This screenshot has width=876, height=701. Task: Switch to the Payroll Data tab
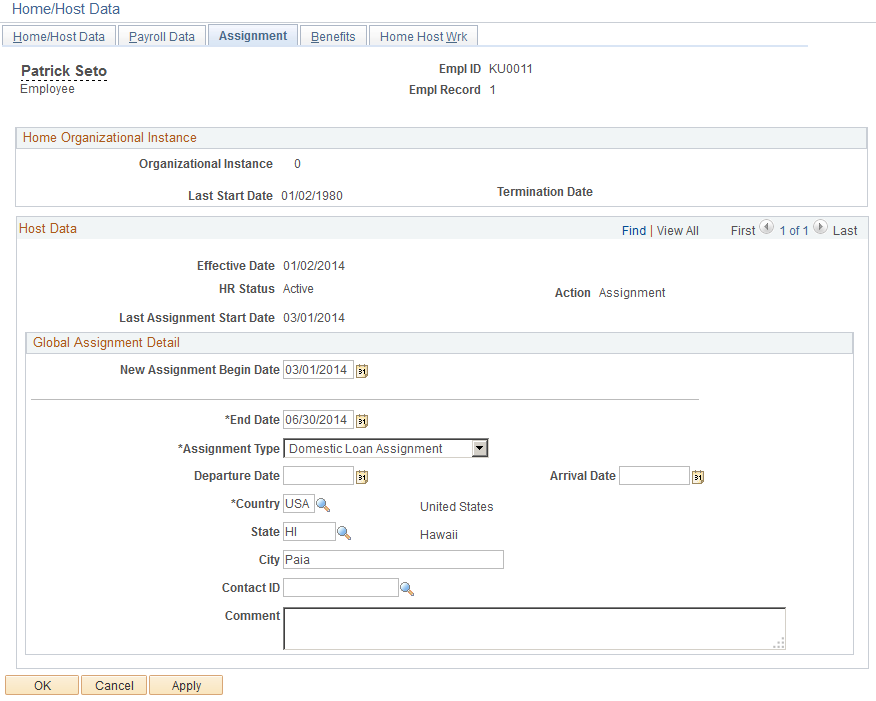(161, 36)
